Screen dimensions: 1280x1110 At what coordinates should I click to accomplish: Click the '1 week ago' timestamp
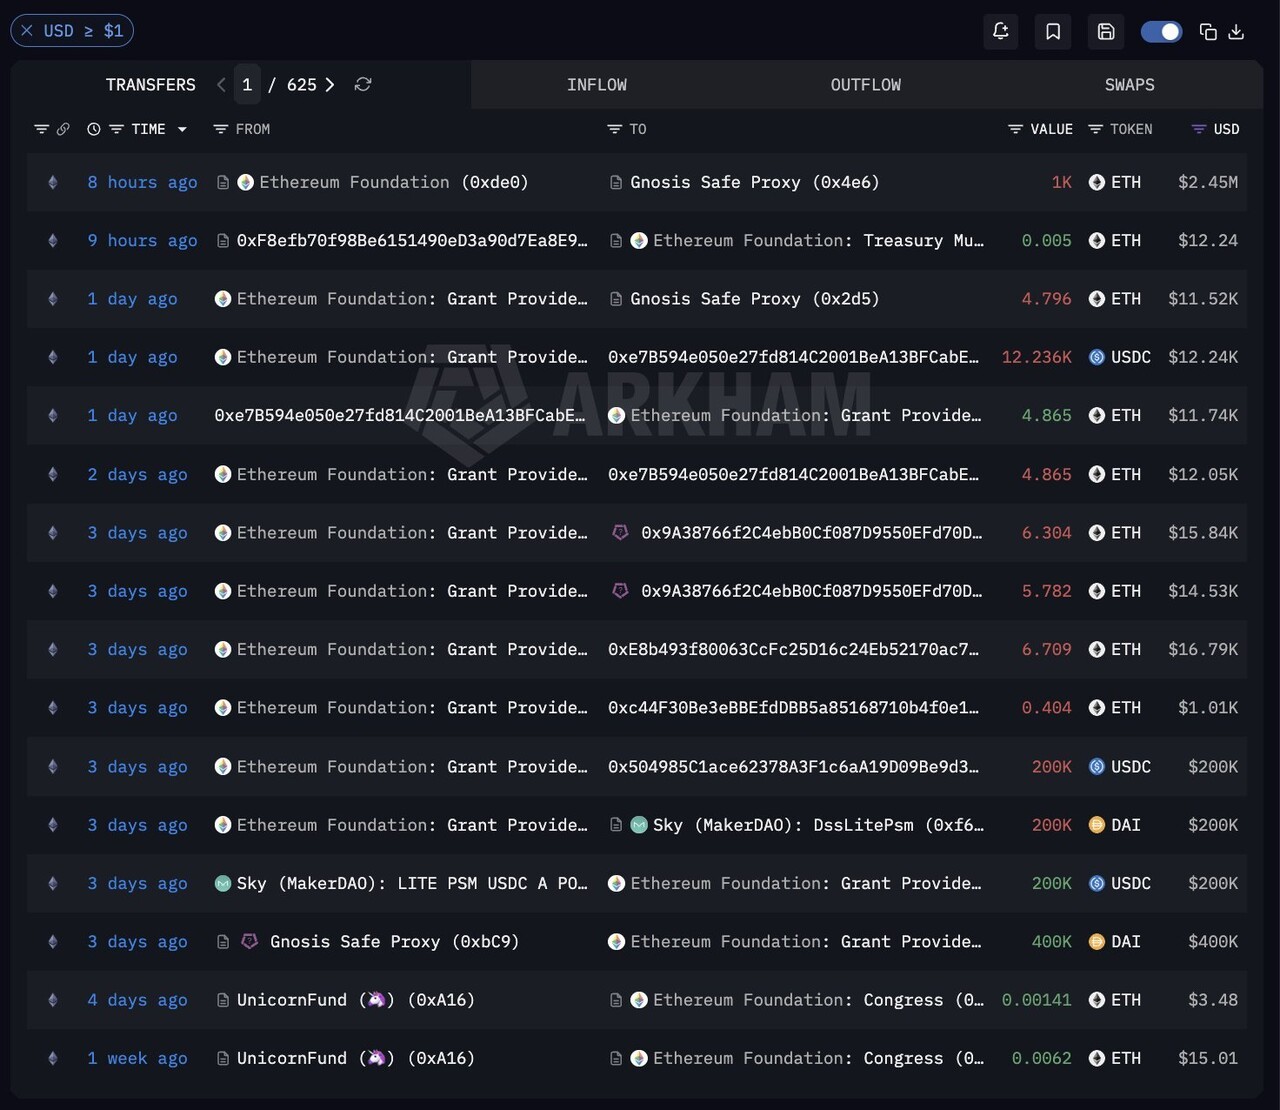click(x=137, y=1058)
